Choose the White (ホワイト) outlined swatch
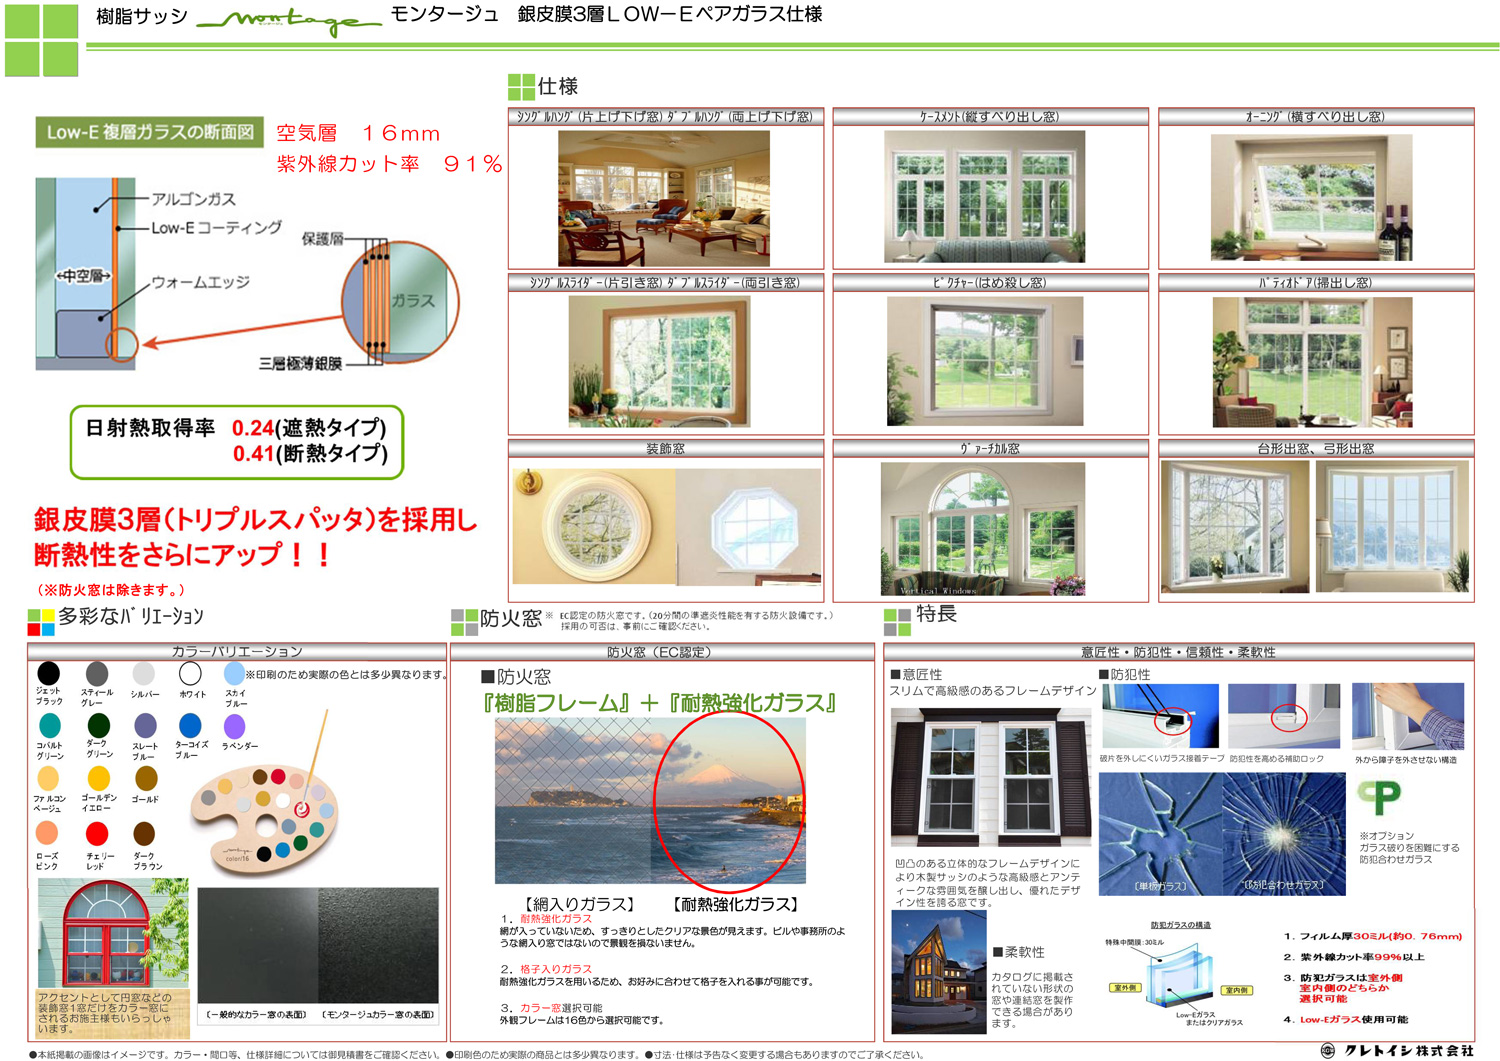This screenshot has height=1061, width=1500. tap(190, 674)
